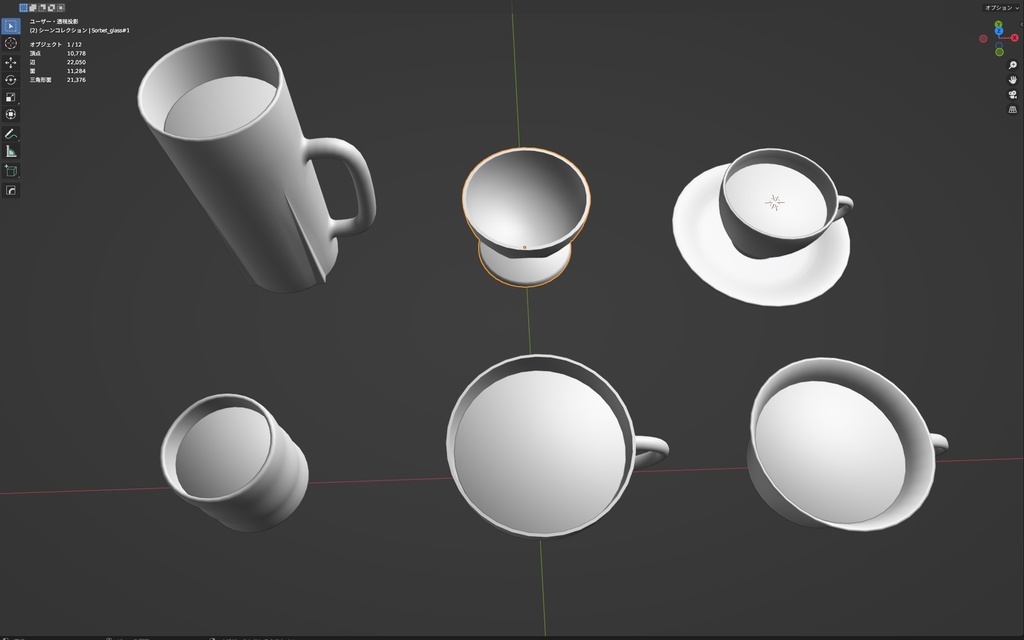
Task: Click the ユーザー・透視投影 view label
Action: coord(54,22)
